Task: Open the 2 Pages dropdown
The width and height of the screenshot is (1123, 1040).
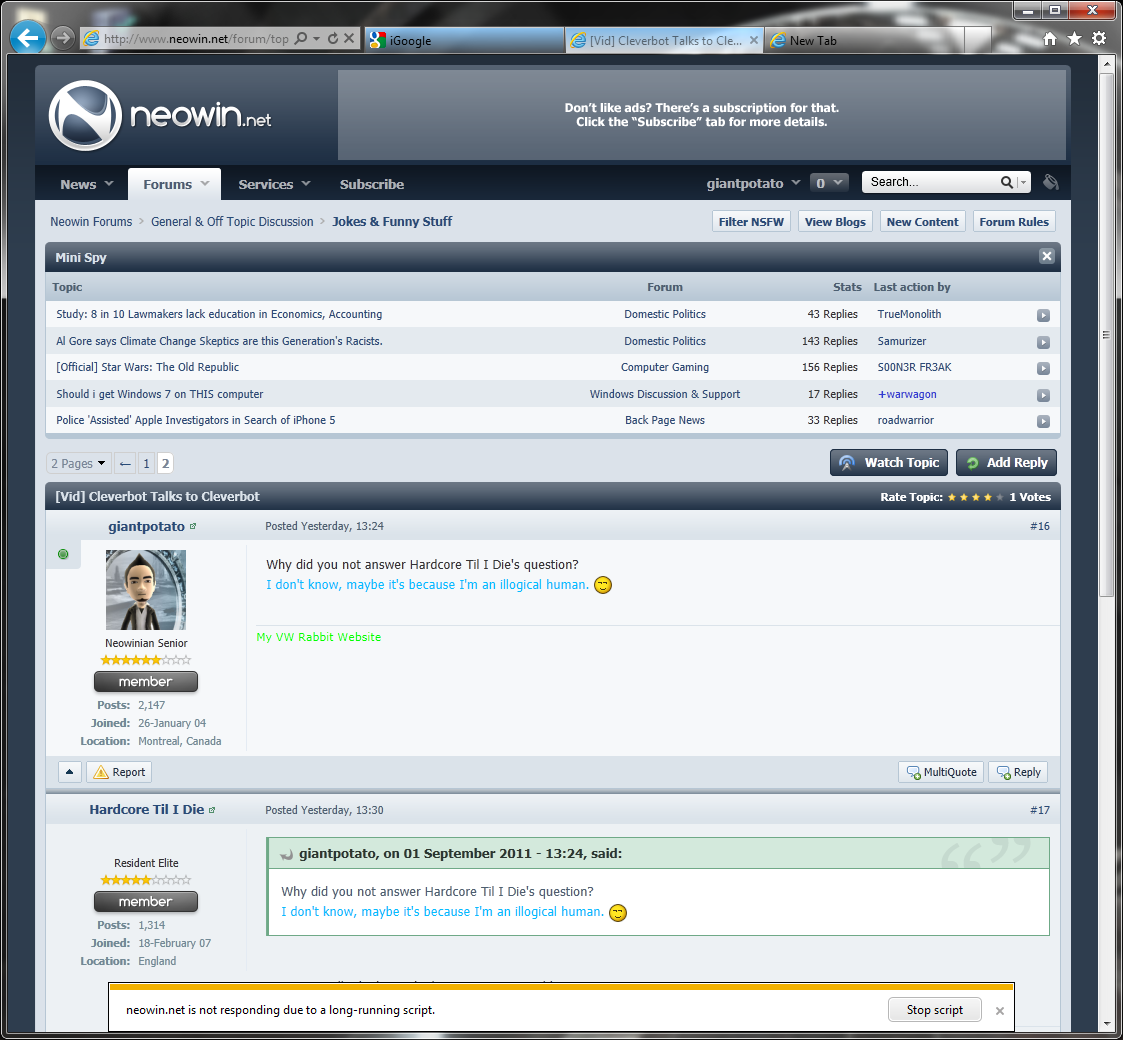Action: [x=77, y=462]
